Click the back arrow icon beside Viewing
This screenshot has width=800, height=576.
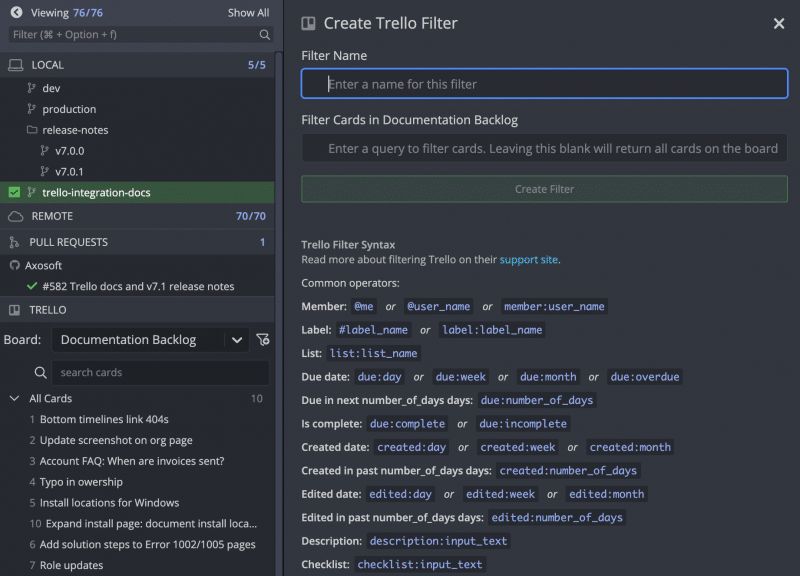[x=16, y=12]
